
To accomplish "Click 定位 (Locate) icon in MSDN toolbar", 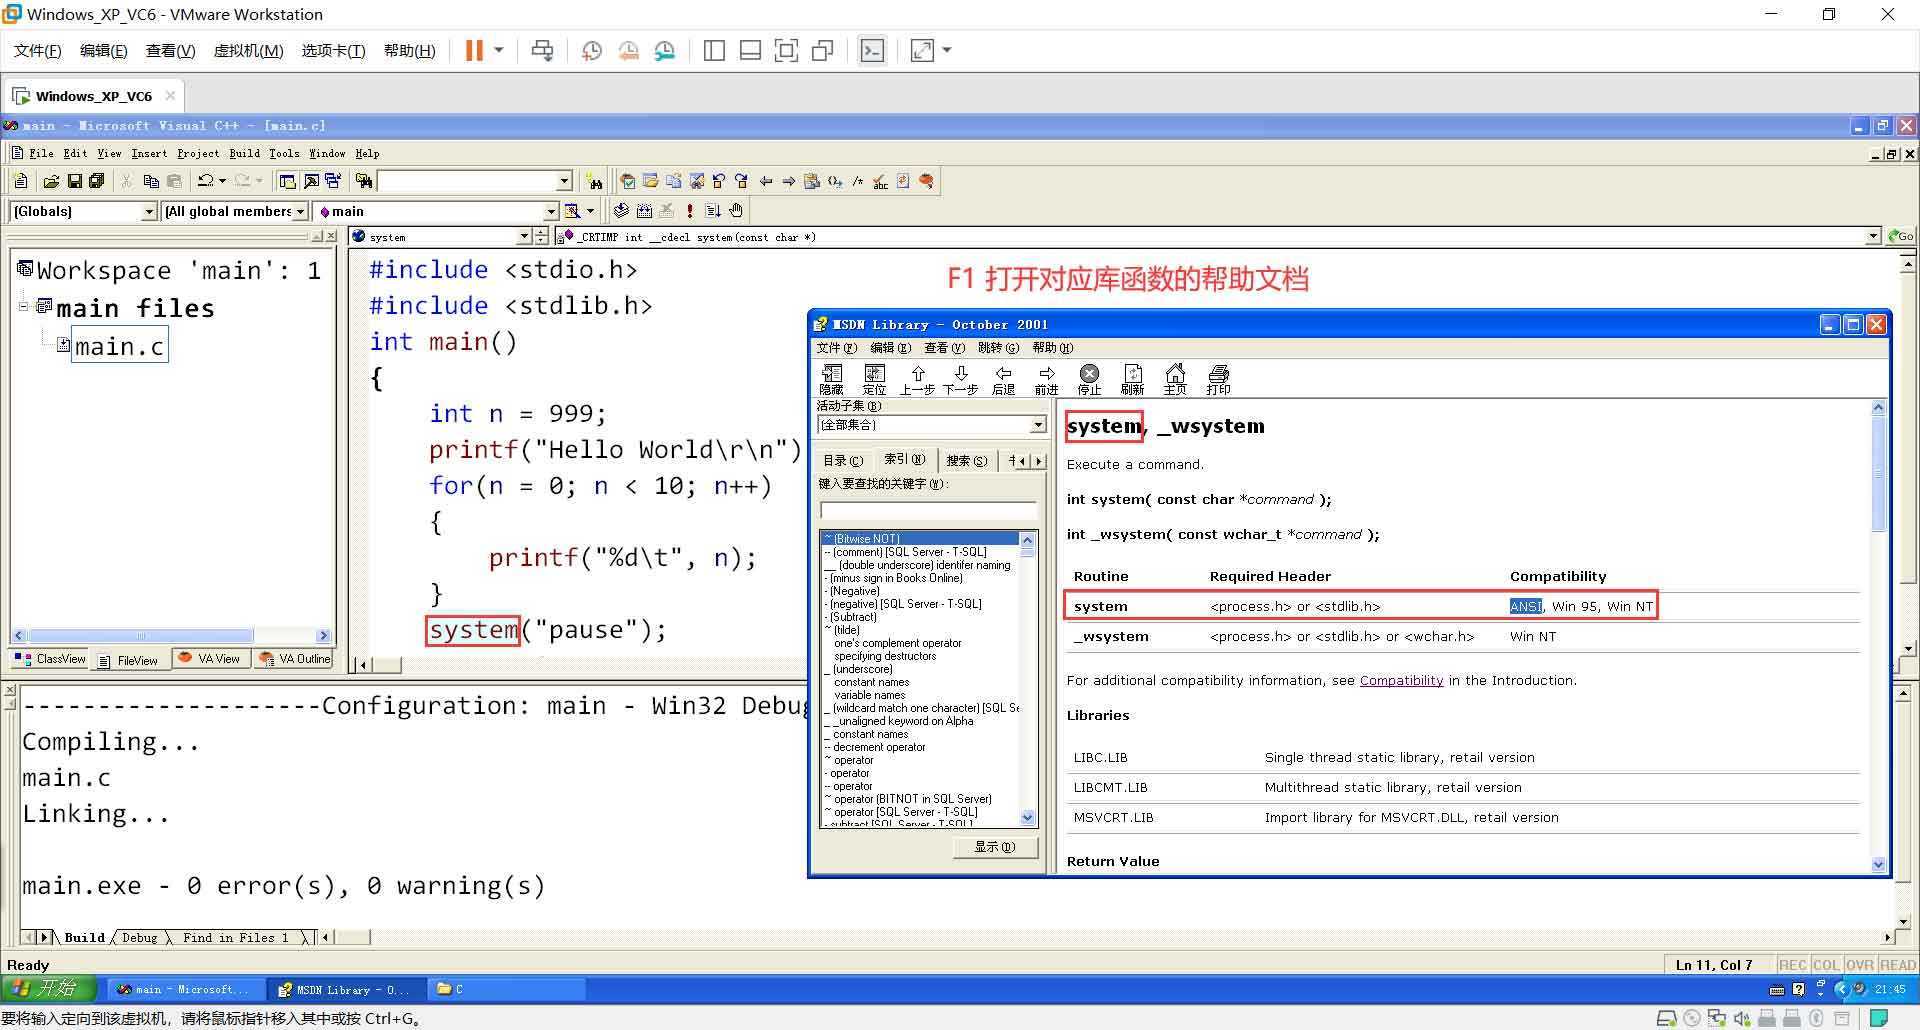I will [x=874, y=380].
